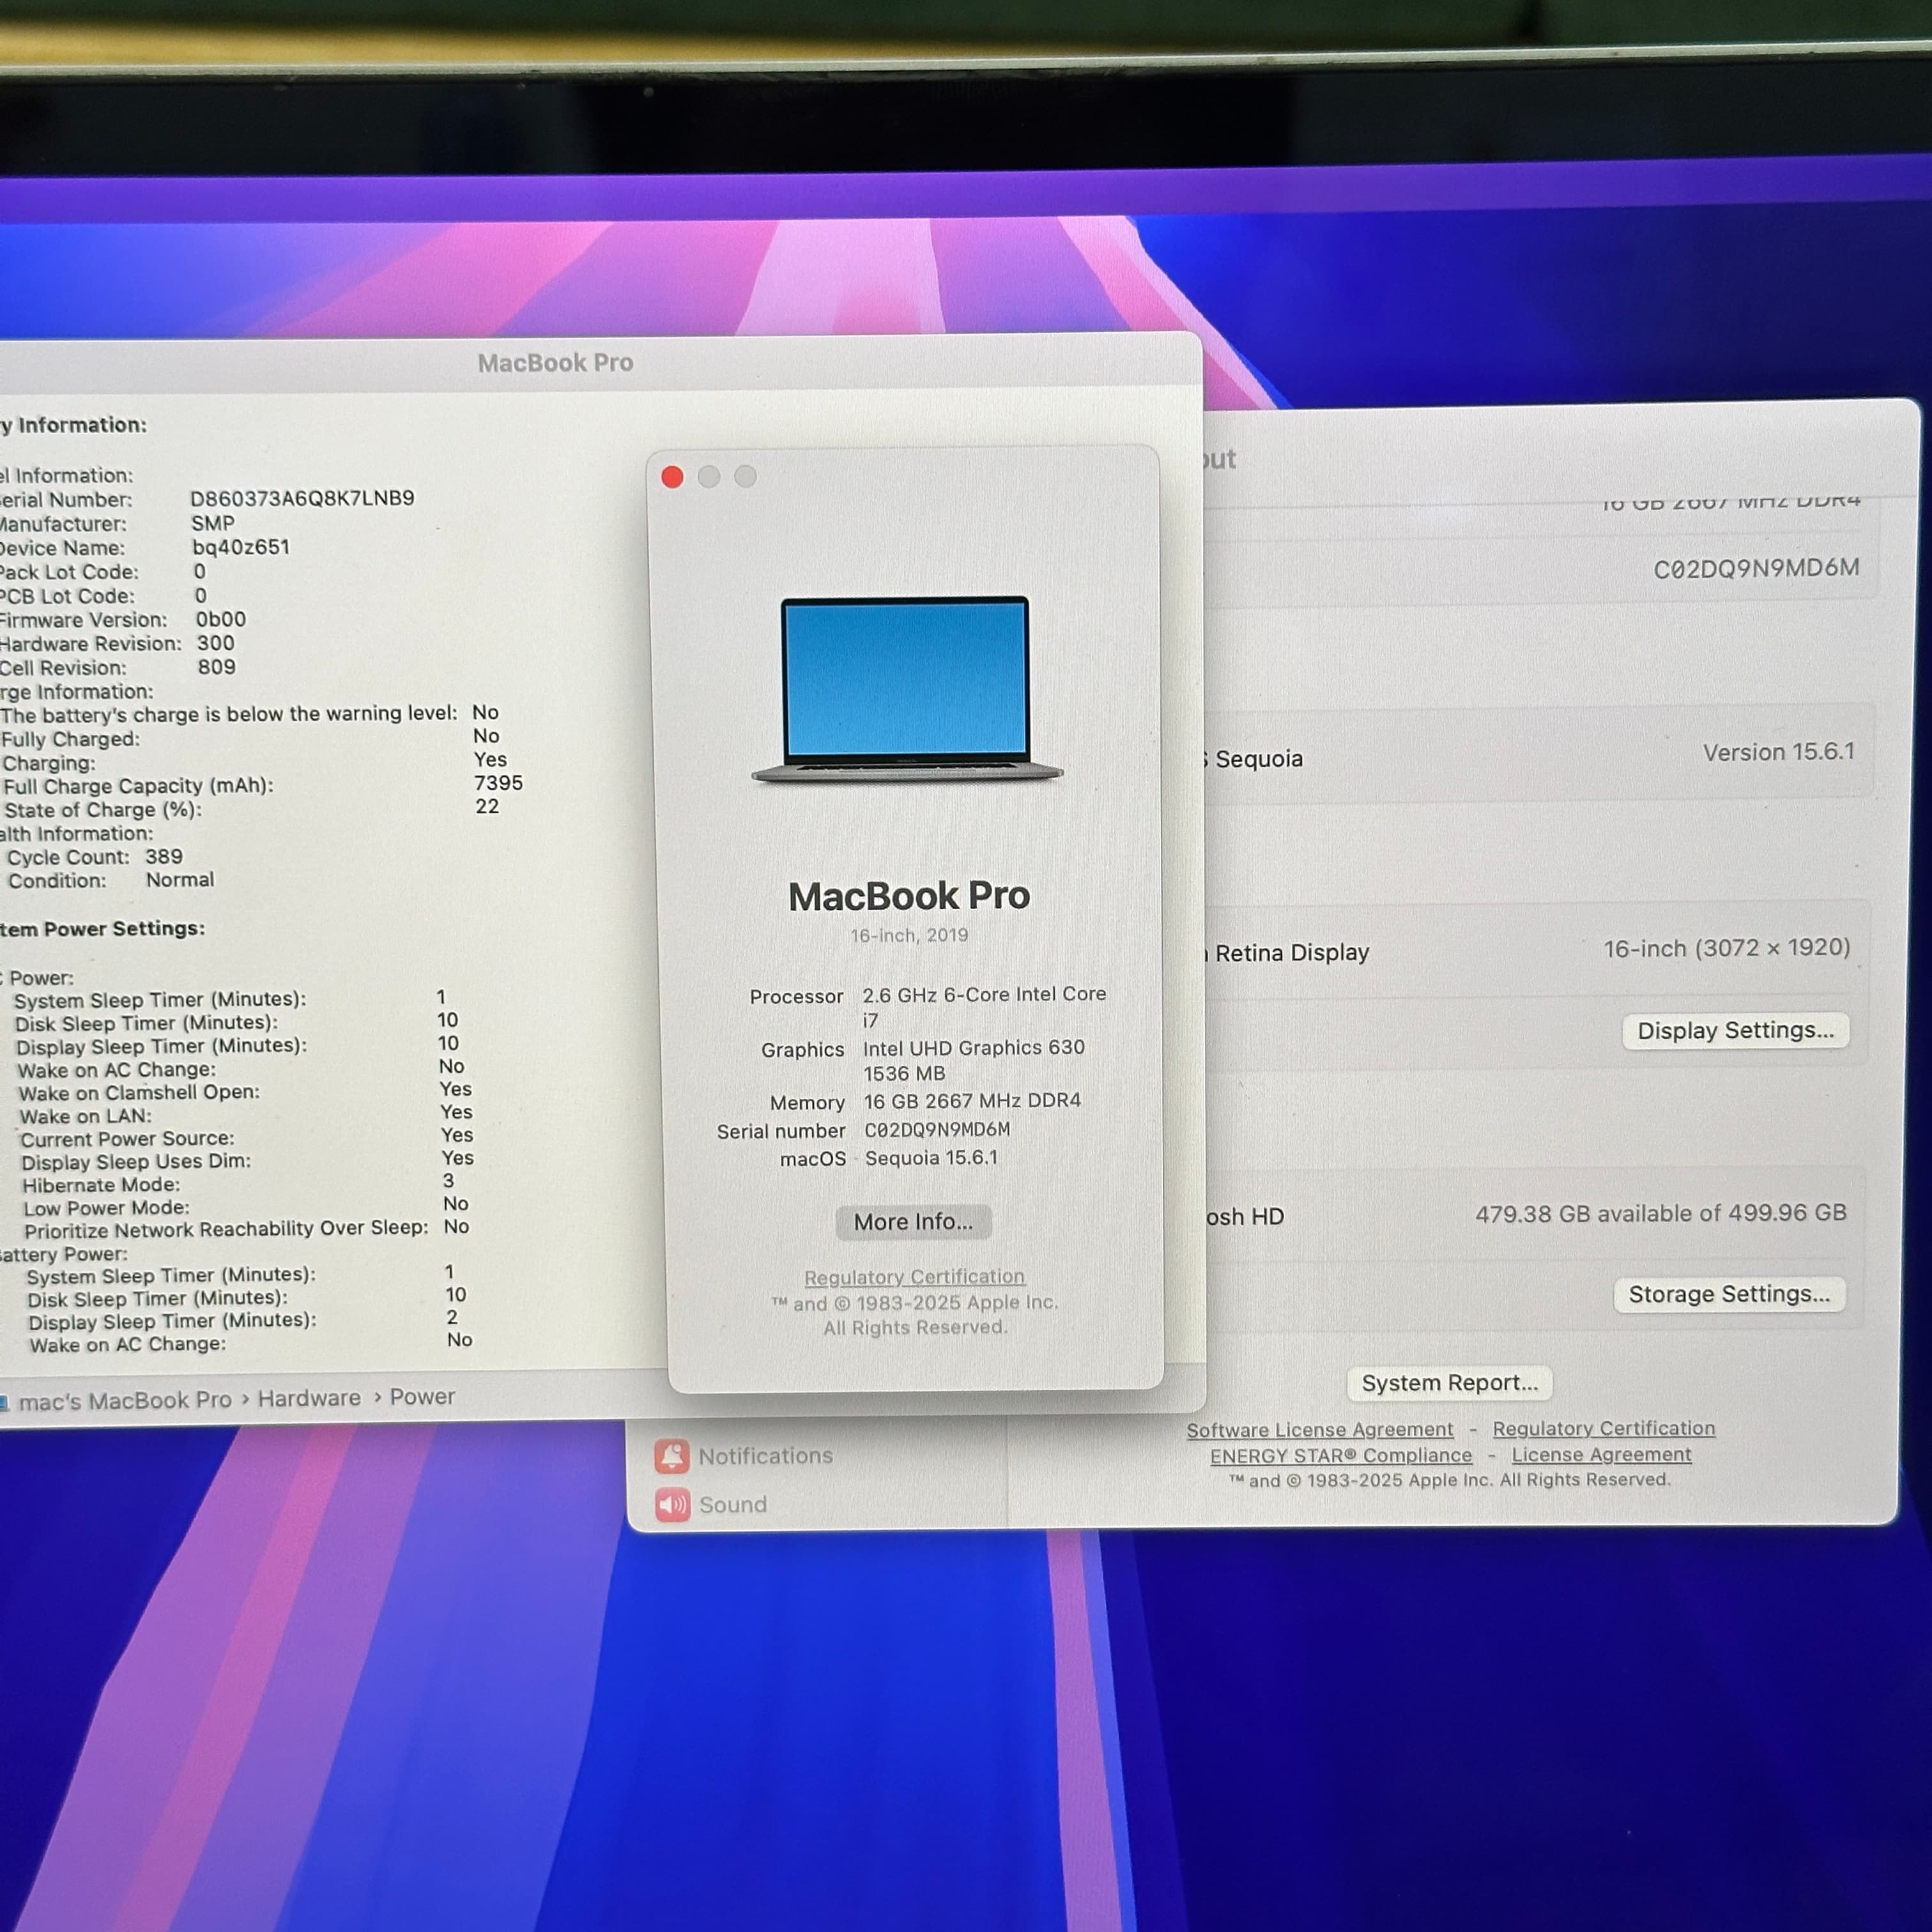Viewport: 1932px width, 1932px height.
Task: Click 16 GB 2667 MHz DDR4 memory text
Action: click(972, 1101)
